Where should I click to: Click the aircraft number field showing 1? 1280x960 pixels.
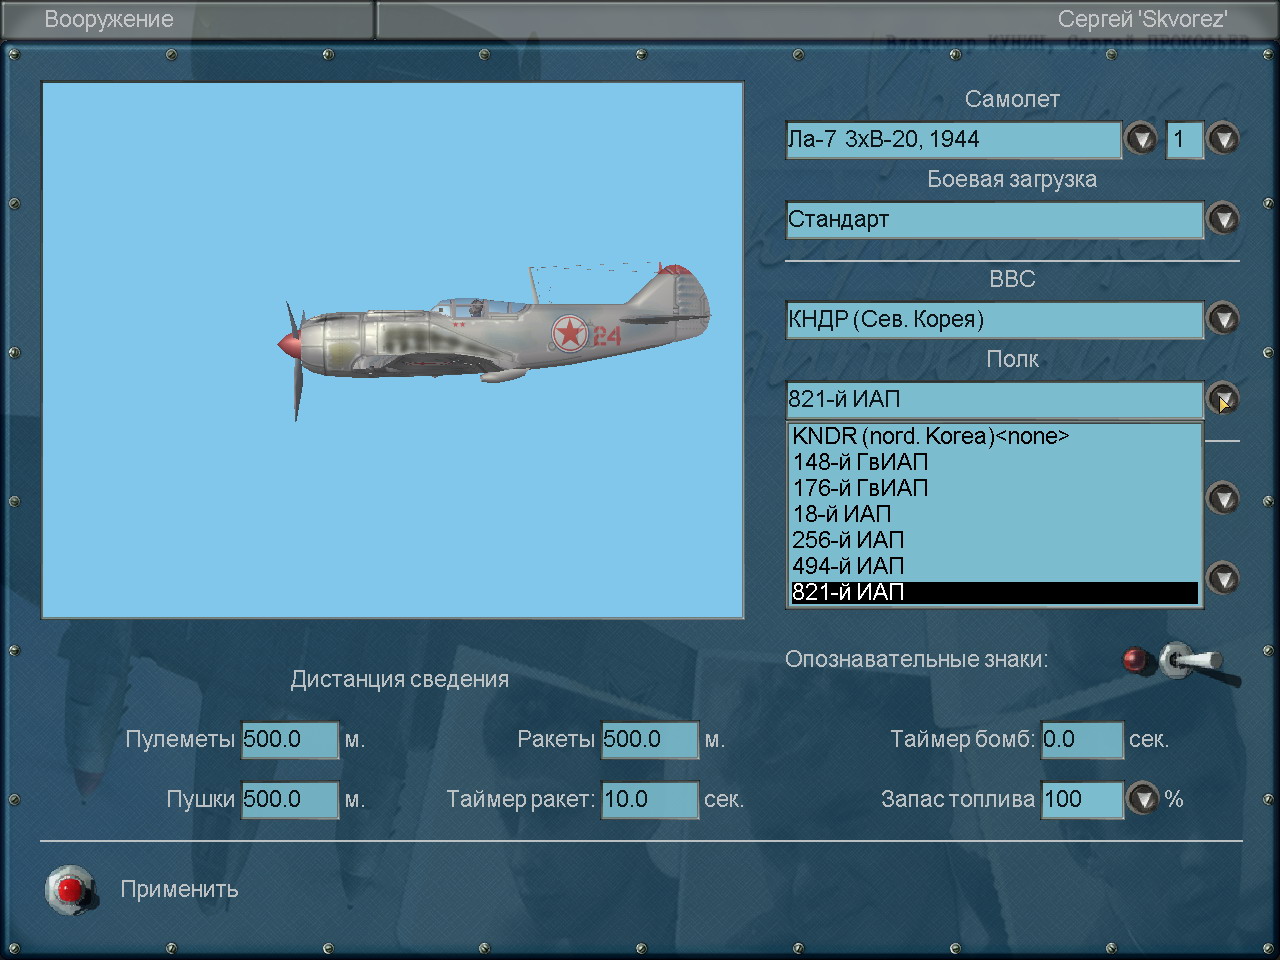(1185, 139)
